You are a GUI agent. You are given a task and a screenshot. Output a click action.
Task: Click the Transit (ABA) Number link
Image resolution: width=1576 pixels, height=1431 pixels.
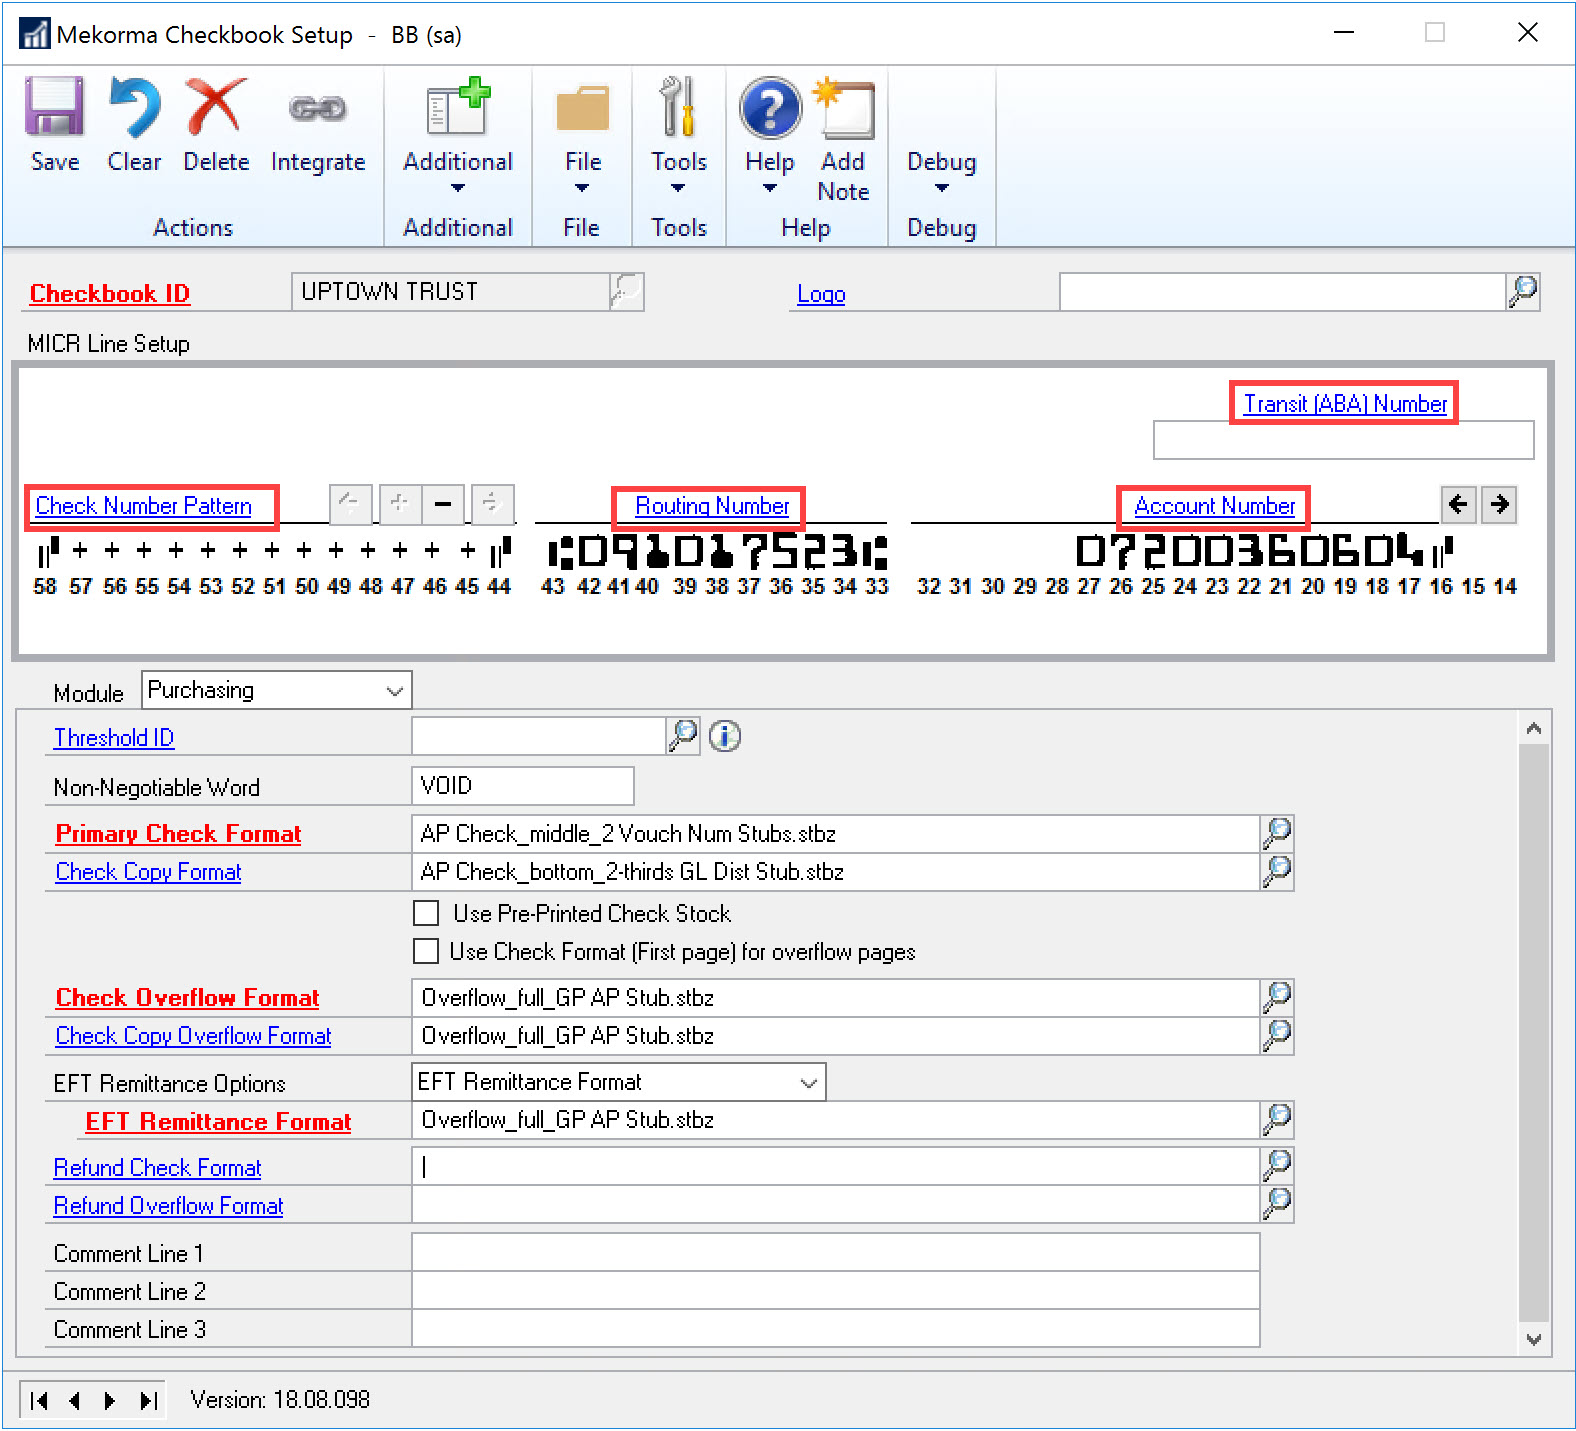pos(1344,404)
